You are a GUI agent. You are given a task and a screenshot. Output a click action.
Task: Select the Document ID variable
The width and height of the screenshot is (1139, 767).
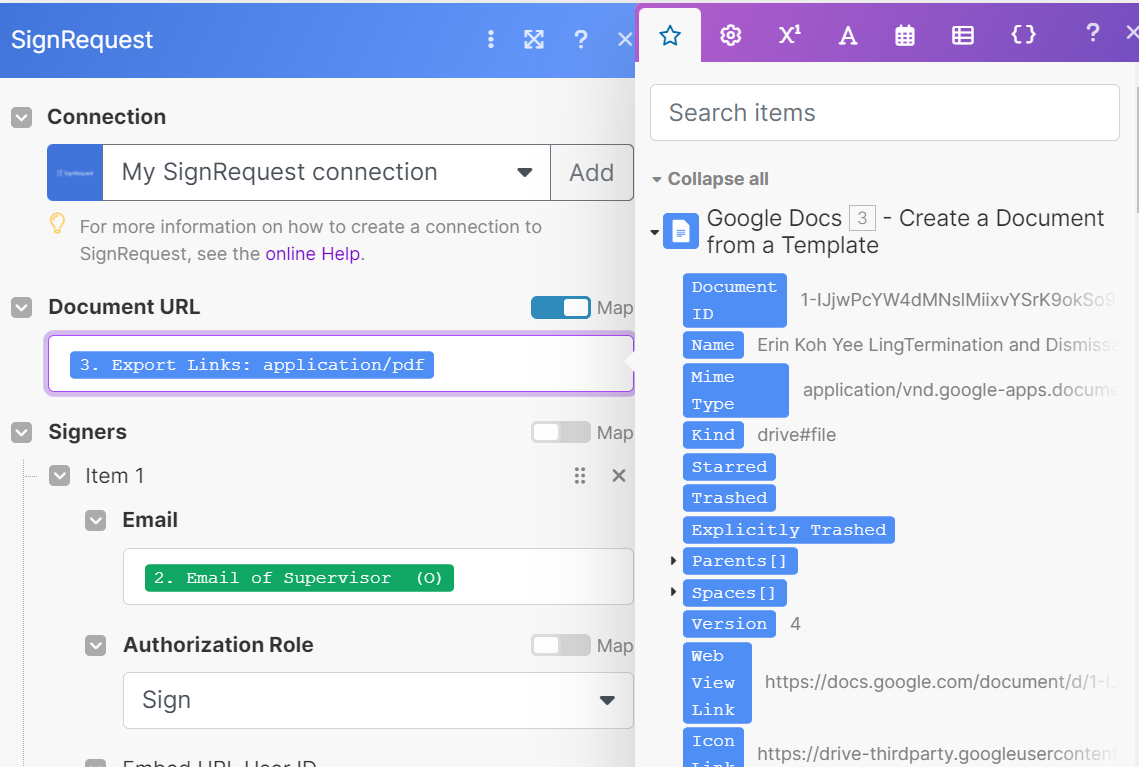tap(734, 300)
